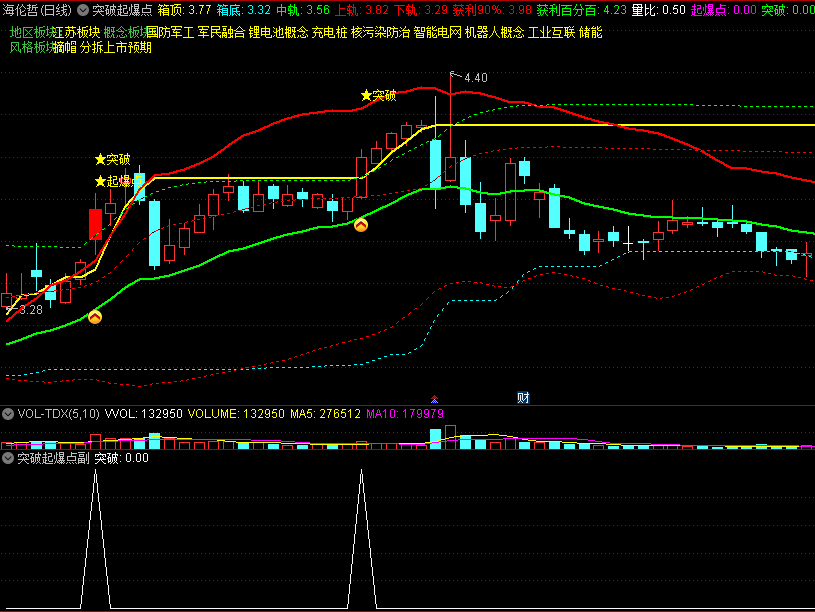This screenshot has width=815, height=612.
Task: Select the 机器人概念 concept sector
Action: click(495, 33)
